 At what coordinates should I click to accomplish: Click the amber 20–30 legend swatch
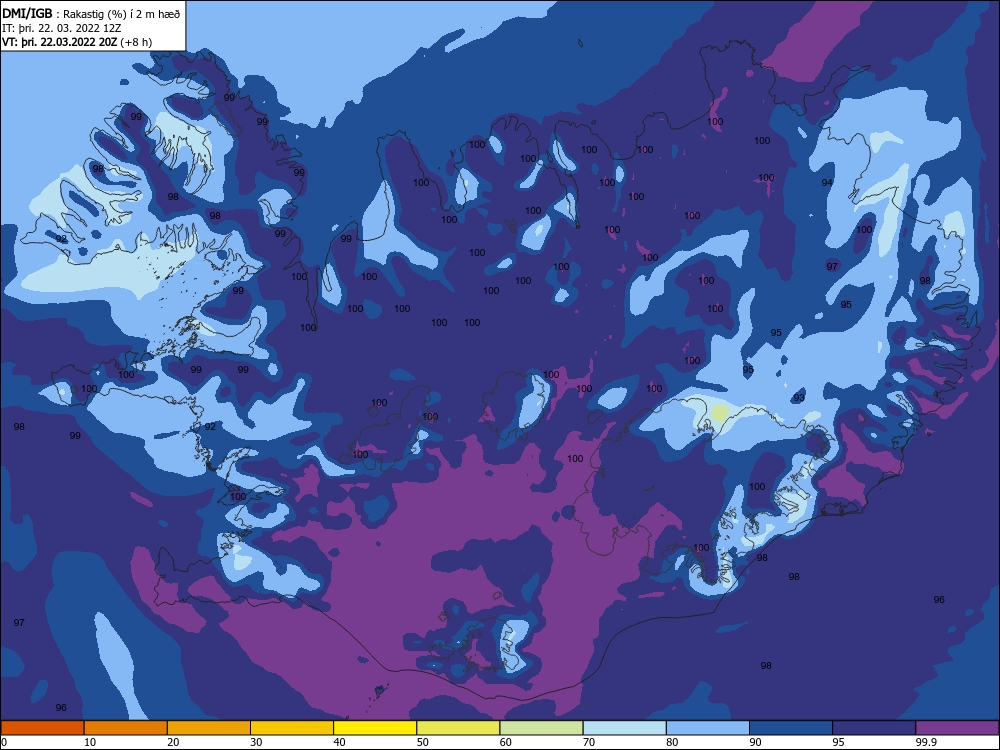(x=209, y=728)
